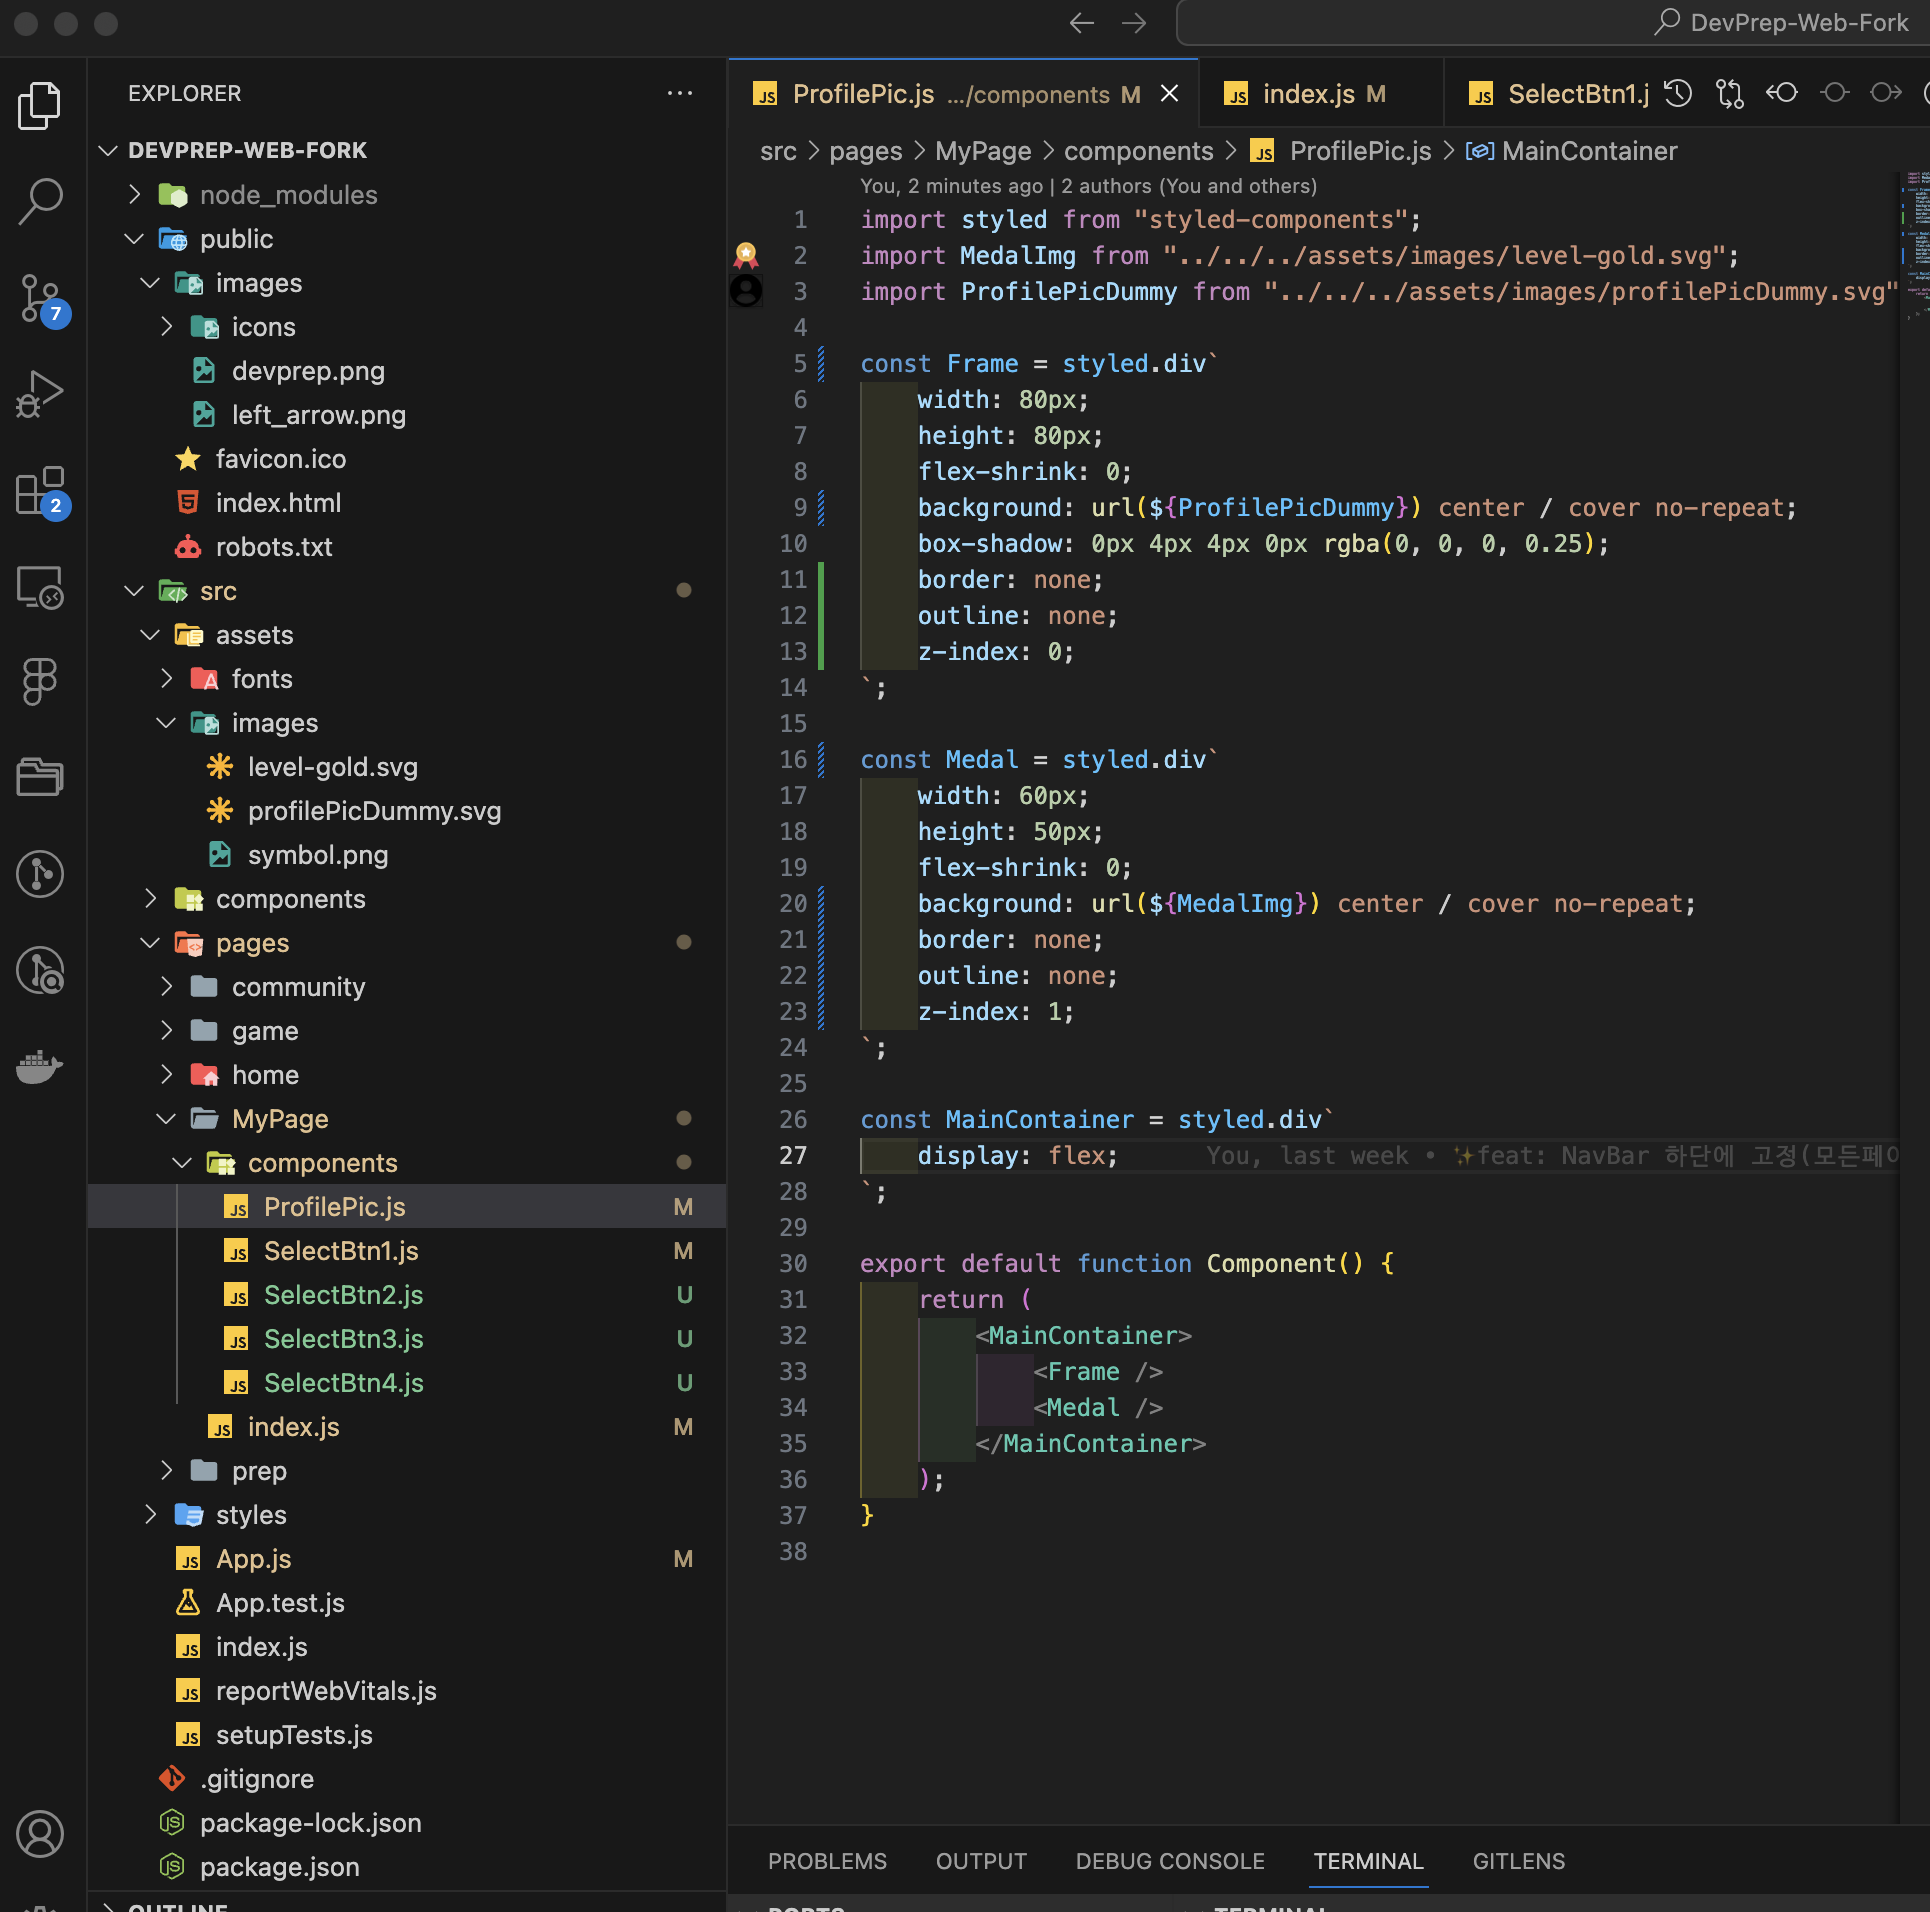Open the Docker view
1930x1912 pixels.
pos(40,1066)
